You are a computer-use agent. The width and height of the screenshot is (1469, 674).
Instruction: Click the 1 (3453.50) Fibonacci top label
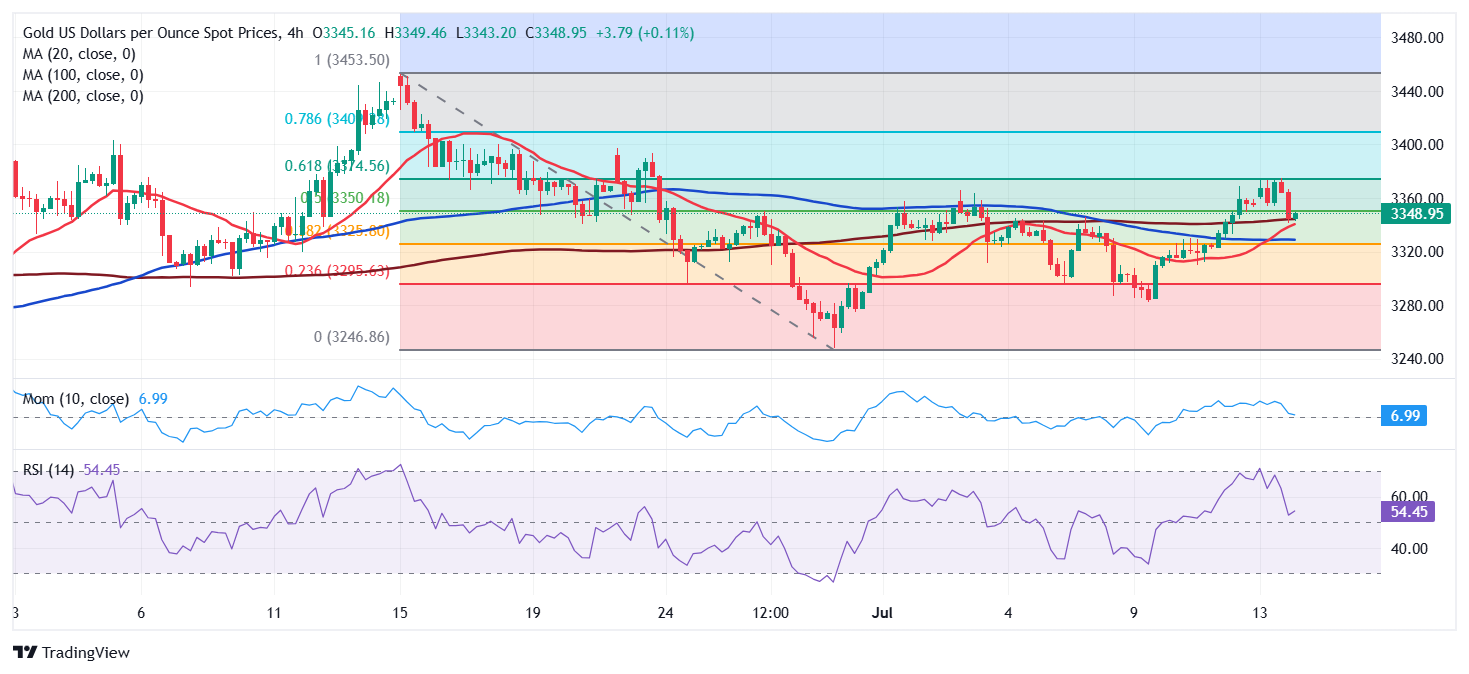[352, 60]
